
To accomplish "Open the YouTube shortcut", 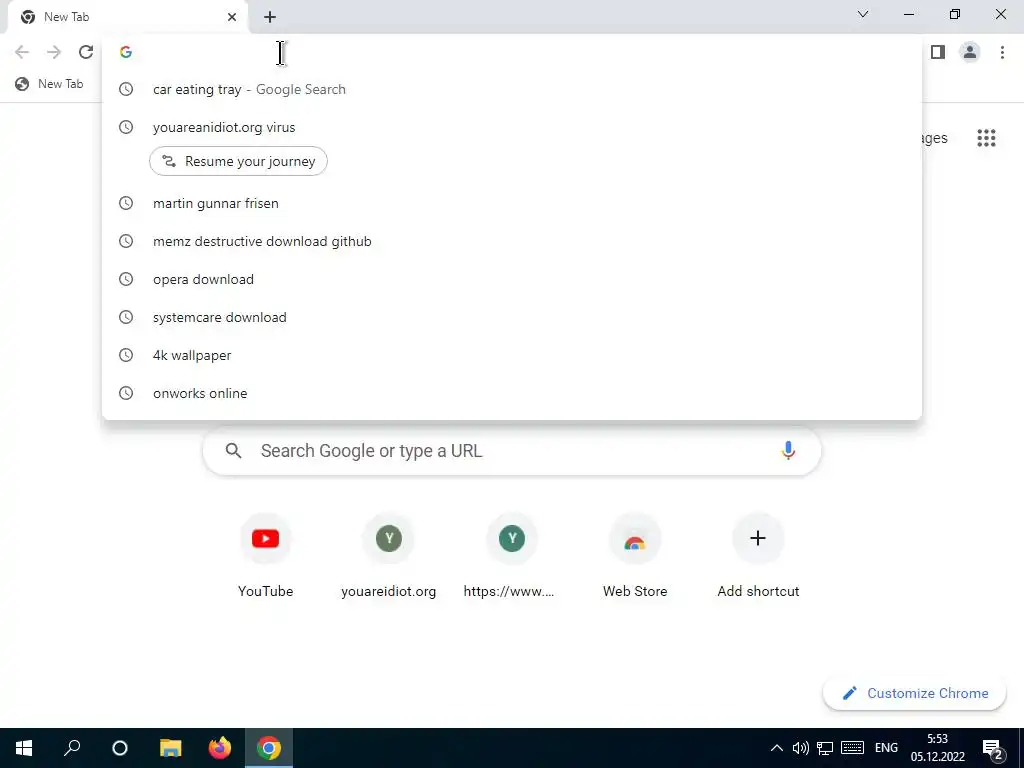I will coord(265,556).
